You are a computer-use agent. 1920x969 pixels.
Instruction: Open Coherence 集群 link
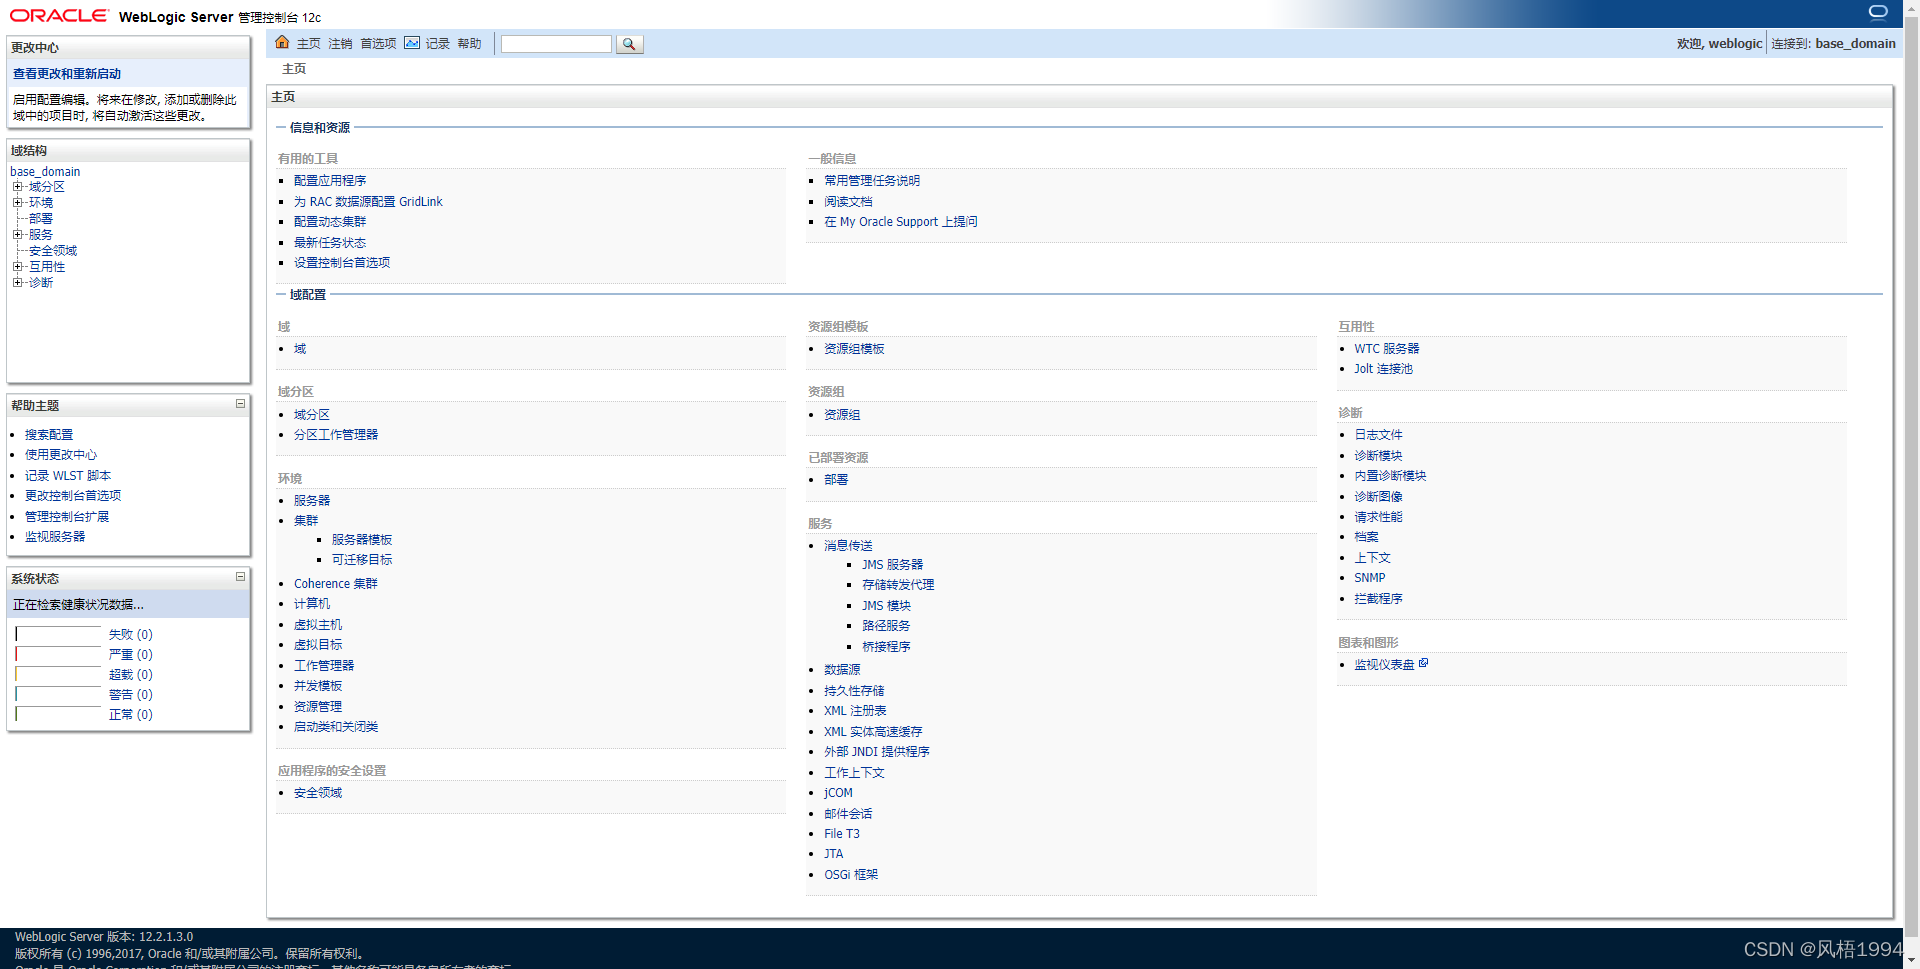pyautogui.click(x=336, y=584)
